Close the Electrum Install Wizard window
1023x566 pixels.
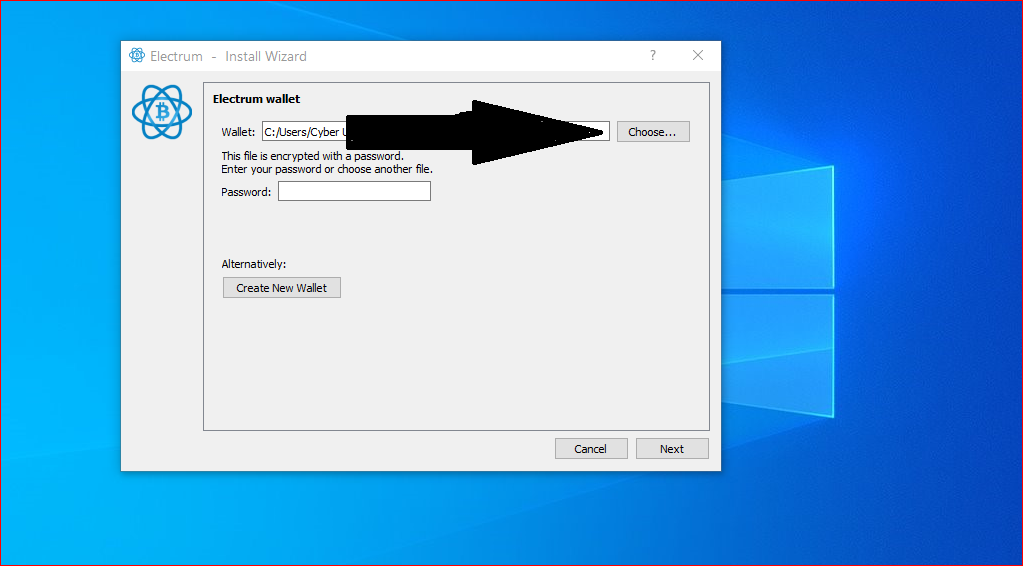coord(698,55)
